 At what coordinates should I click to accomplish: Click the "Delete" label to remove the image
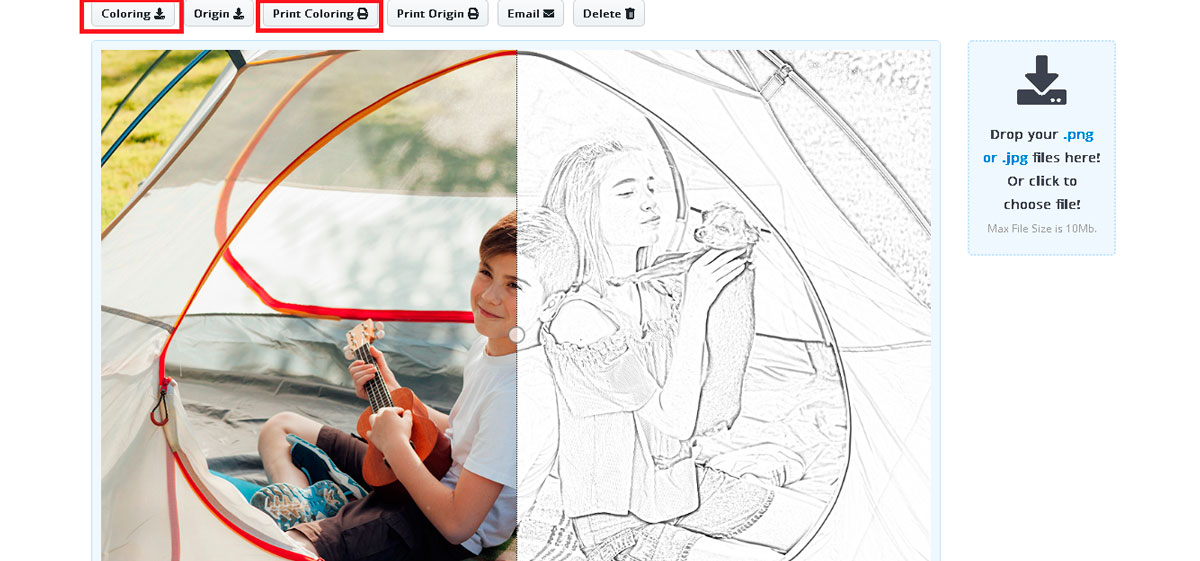coord(602,14)
